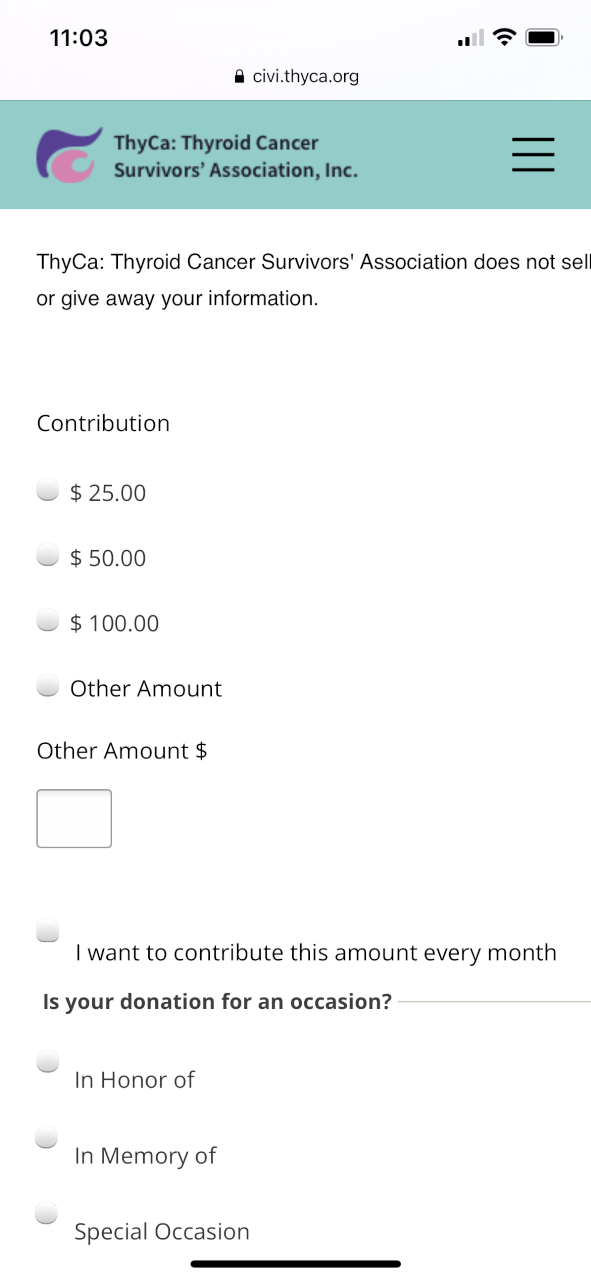Tap the ThyCa butterfly logo

pos(70,155)
